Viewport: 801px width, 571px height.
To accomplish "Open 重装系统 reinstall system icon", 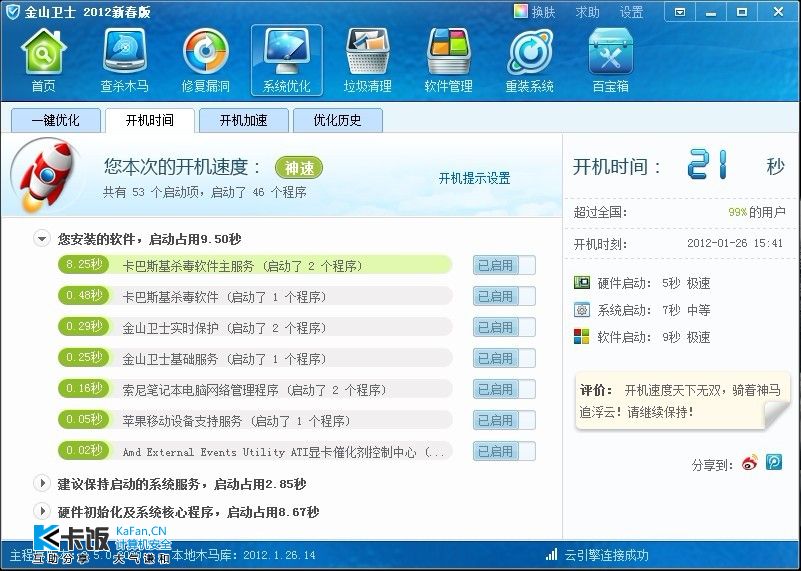I will pyautogui.click(x=529, y=61).
